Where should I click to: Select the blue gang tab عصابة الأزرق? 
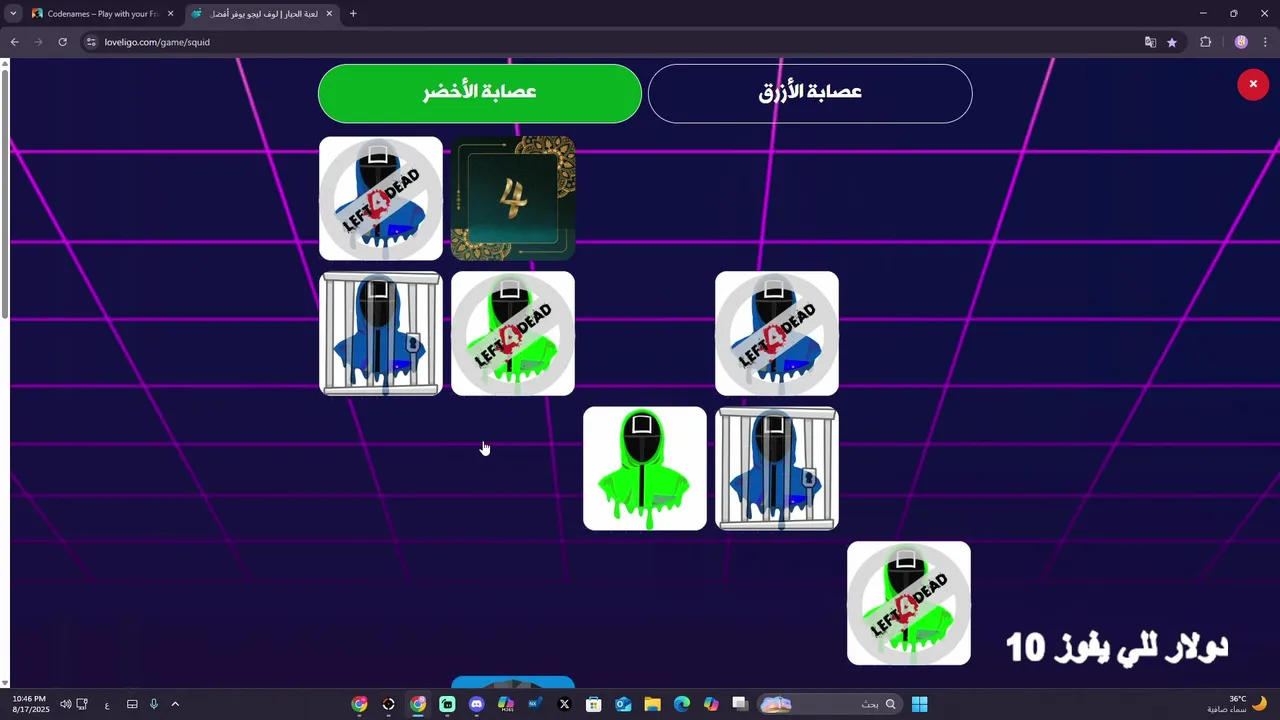810,93
